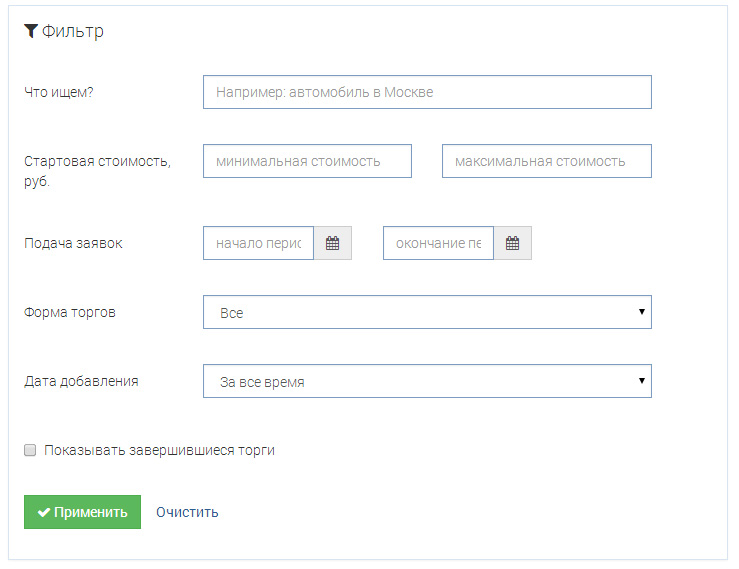The height and width of the screenshot is (569, 739).
Task: Toggle the Показывать завершившиеся торги checkbox
Action: click(30, 450)
